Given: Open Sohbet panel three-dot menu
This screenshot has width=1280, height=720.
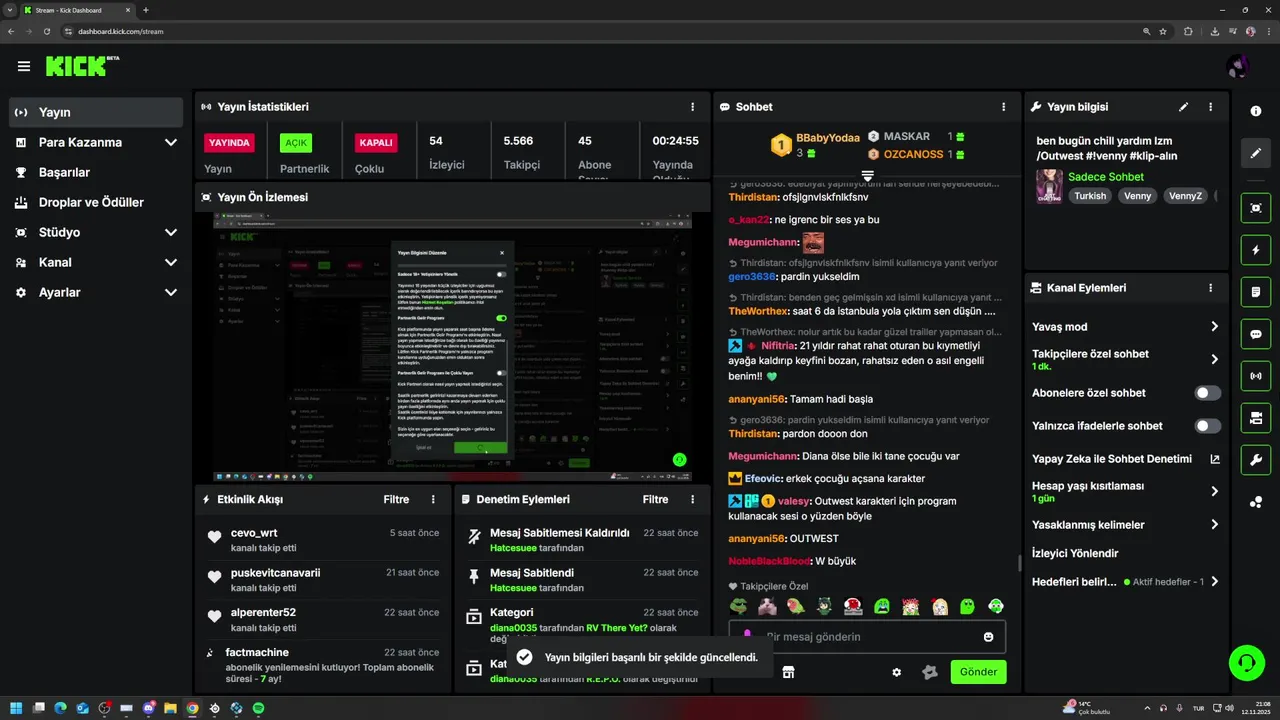Looking at the screenshot, I should tap(1004, 107).
